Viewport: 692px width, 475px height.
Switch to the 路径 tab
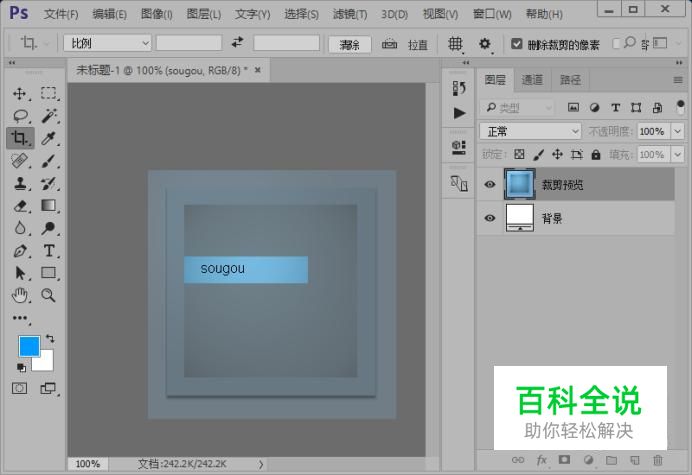point(570,80)
